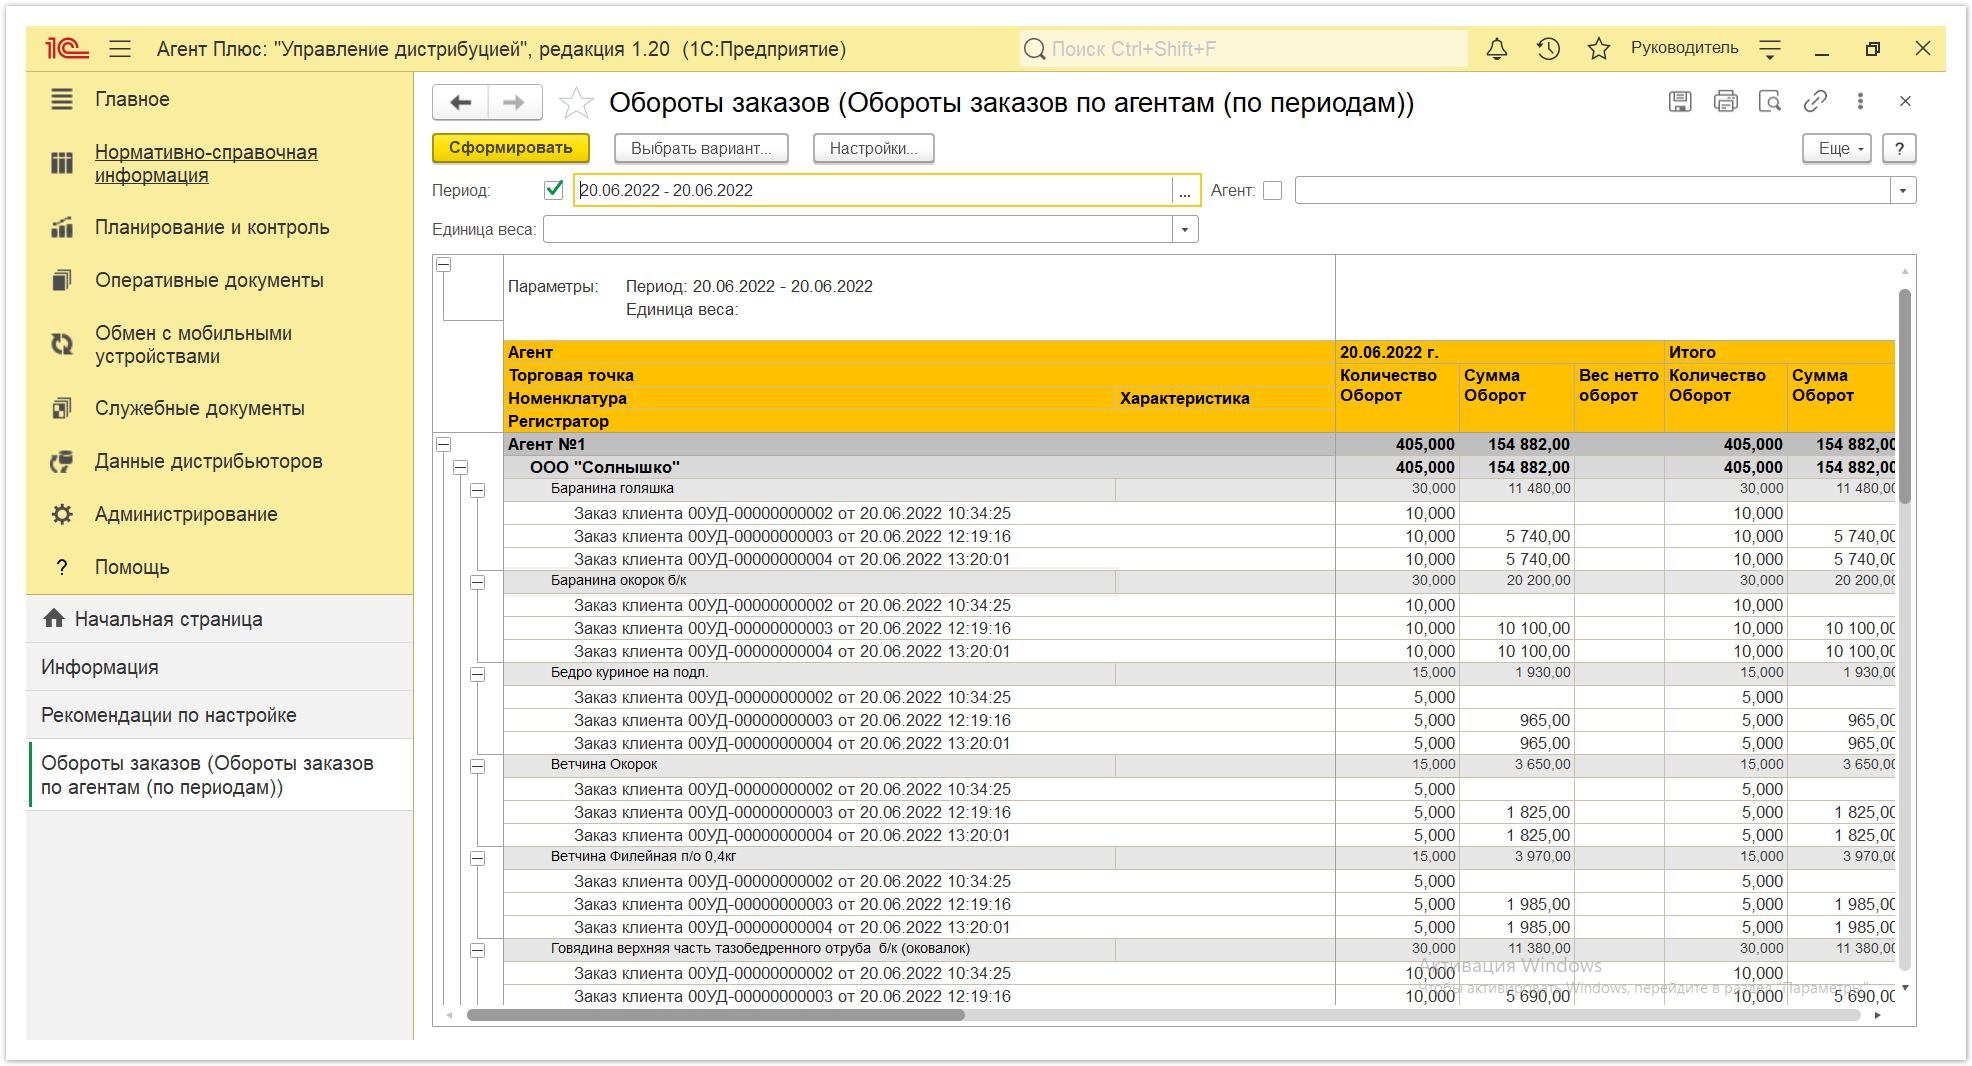Collapse the Бедро куриное на подл. group
Screen dimensions: 1972x1066
click(x=478, y=674)
